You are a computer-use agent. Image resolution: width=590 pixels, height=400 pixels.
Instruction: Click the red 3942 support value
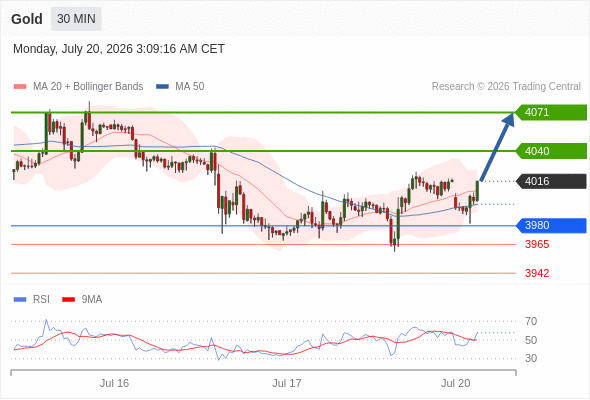(x=537, y=273)
